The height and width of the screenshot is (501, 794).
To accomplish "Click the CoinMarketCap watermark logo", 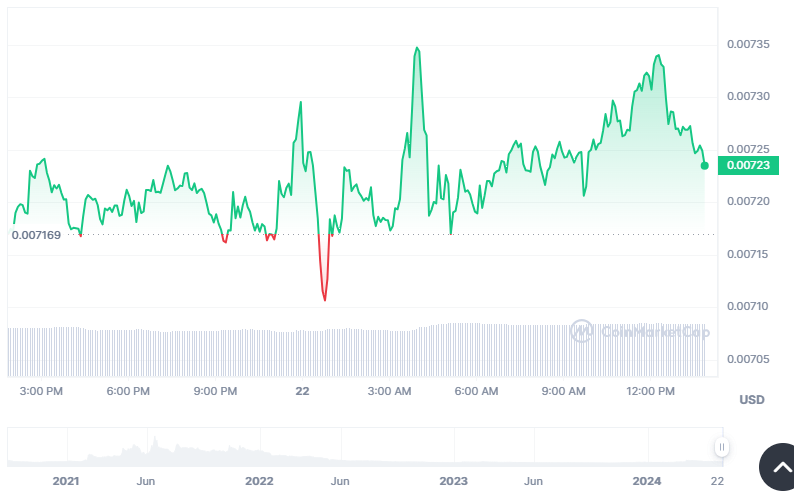I will tap(640, 331).
